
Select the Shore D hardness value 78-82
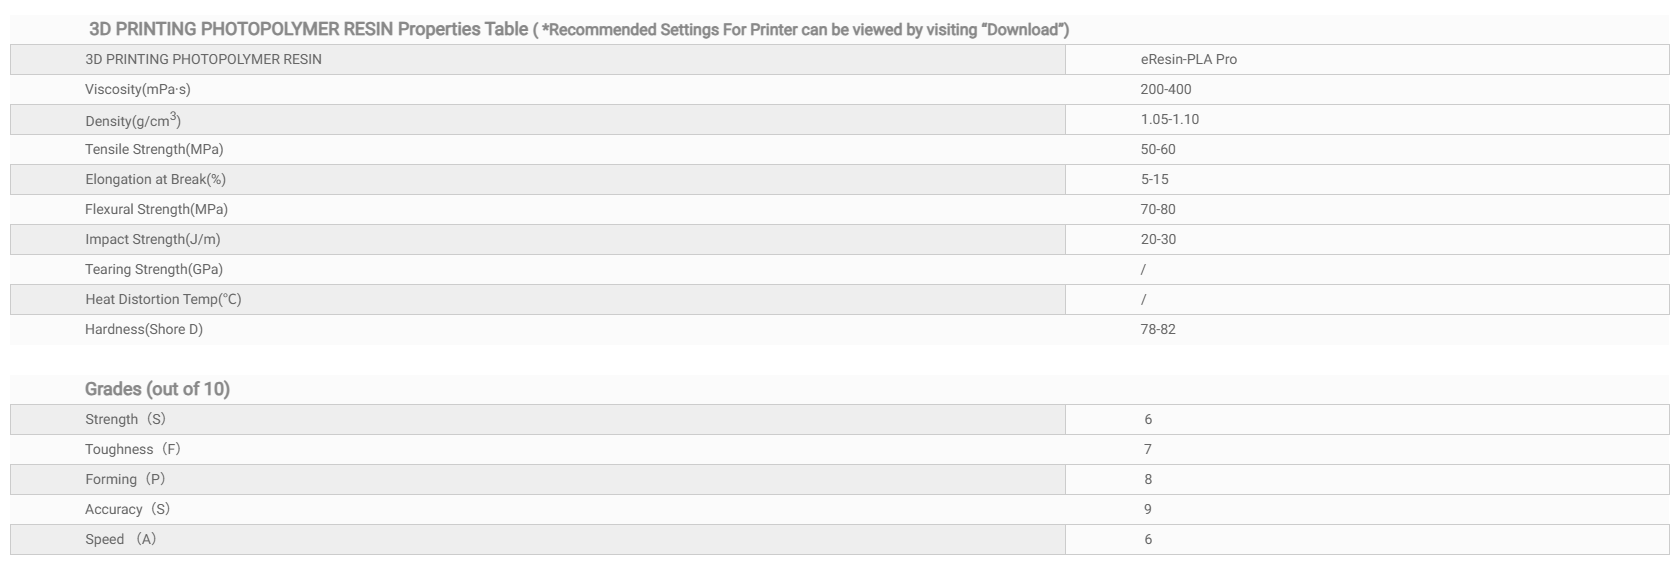(x=1157, y=329)
